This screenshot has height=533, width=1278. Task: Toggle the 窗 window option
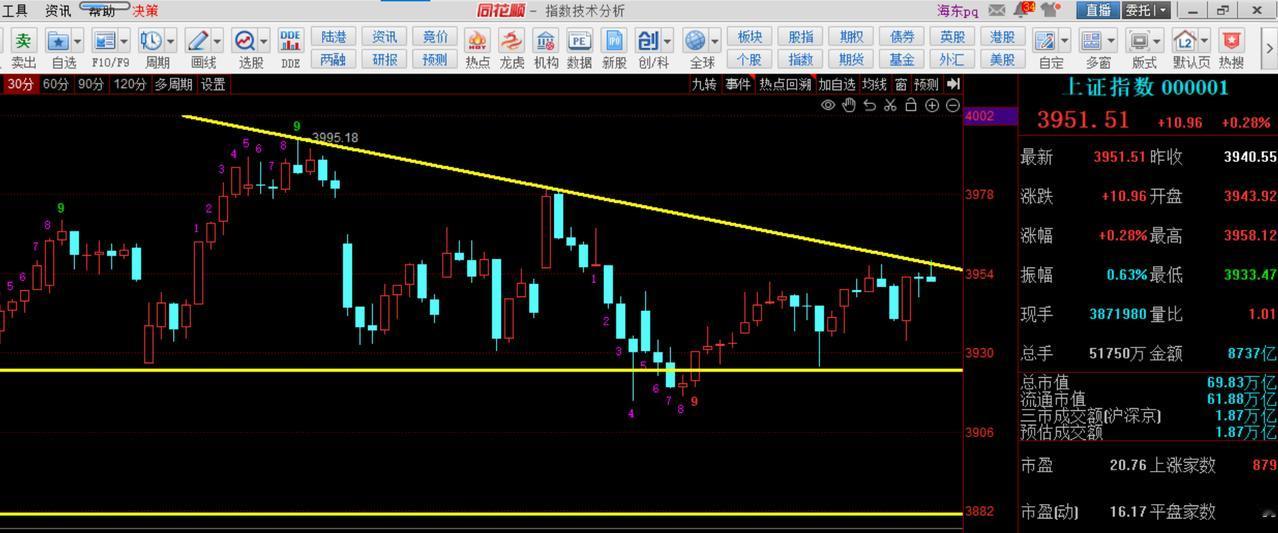coord(901,84)
